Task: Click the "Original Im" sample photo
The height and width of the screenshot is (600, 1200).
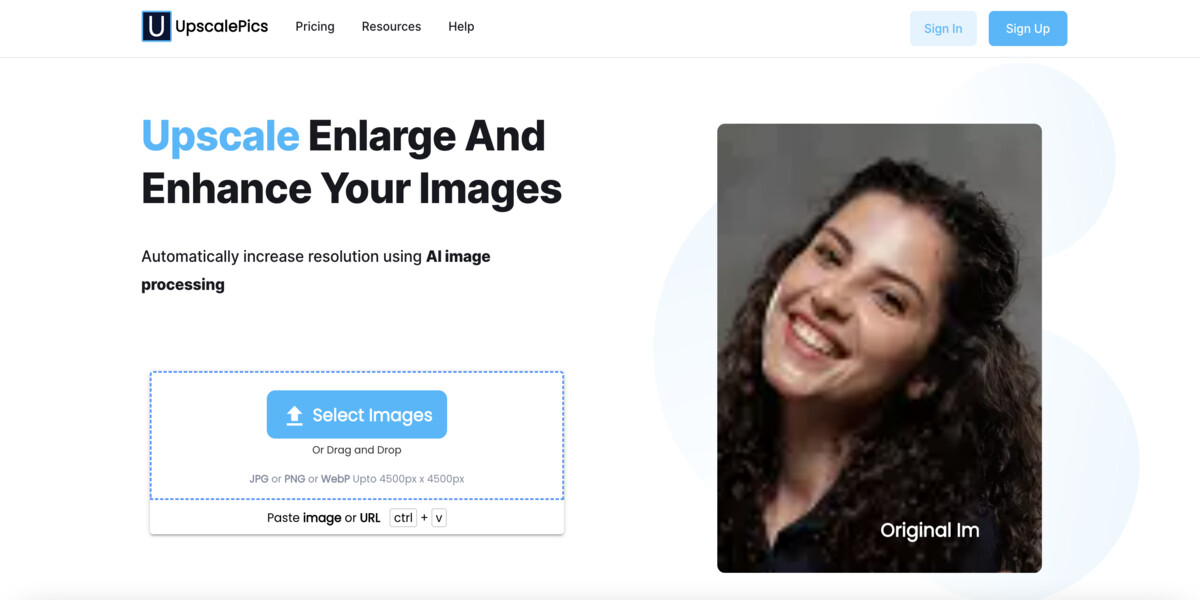Action: [880, 348]
